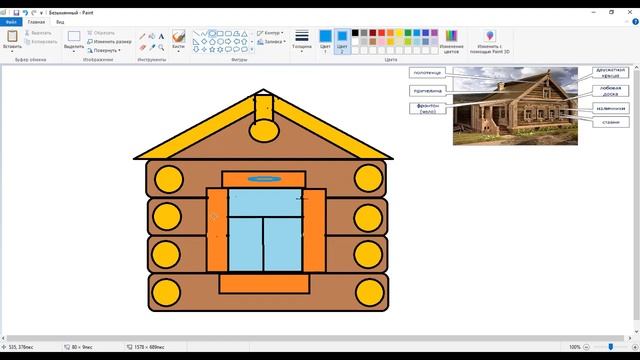Activate Color 2 background selector
This screenshot has width=640, height=360.
[x=342, y=41]
